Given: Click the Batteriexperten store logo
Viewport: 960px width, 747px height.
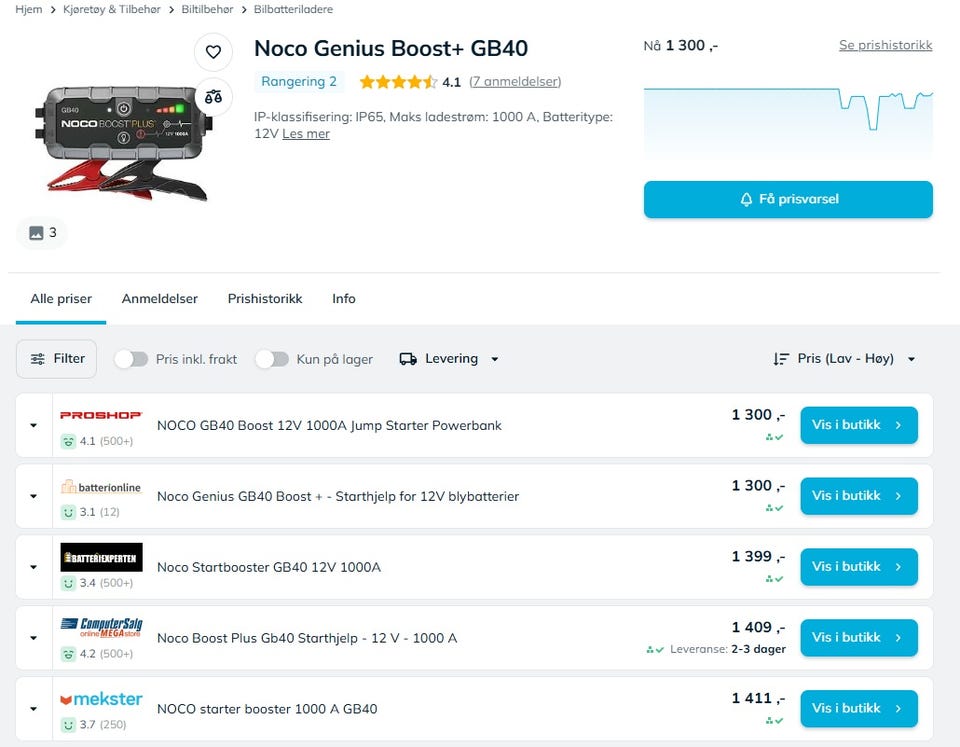Looking at the screenshot, I should (x=101, y=557).
